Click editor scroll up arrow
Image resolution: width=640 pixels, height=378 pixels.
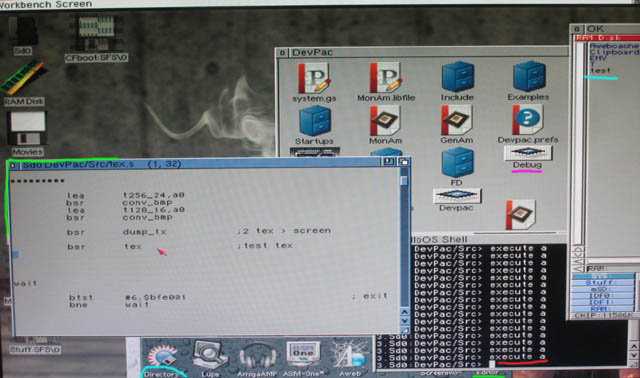(x=404, y=312)
